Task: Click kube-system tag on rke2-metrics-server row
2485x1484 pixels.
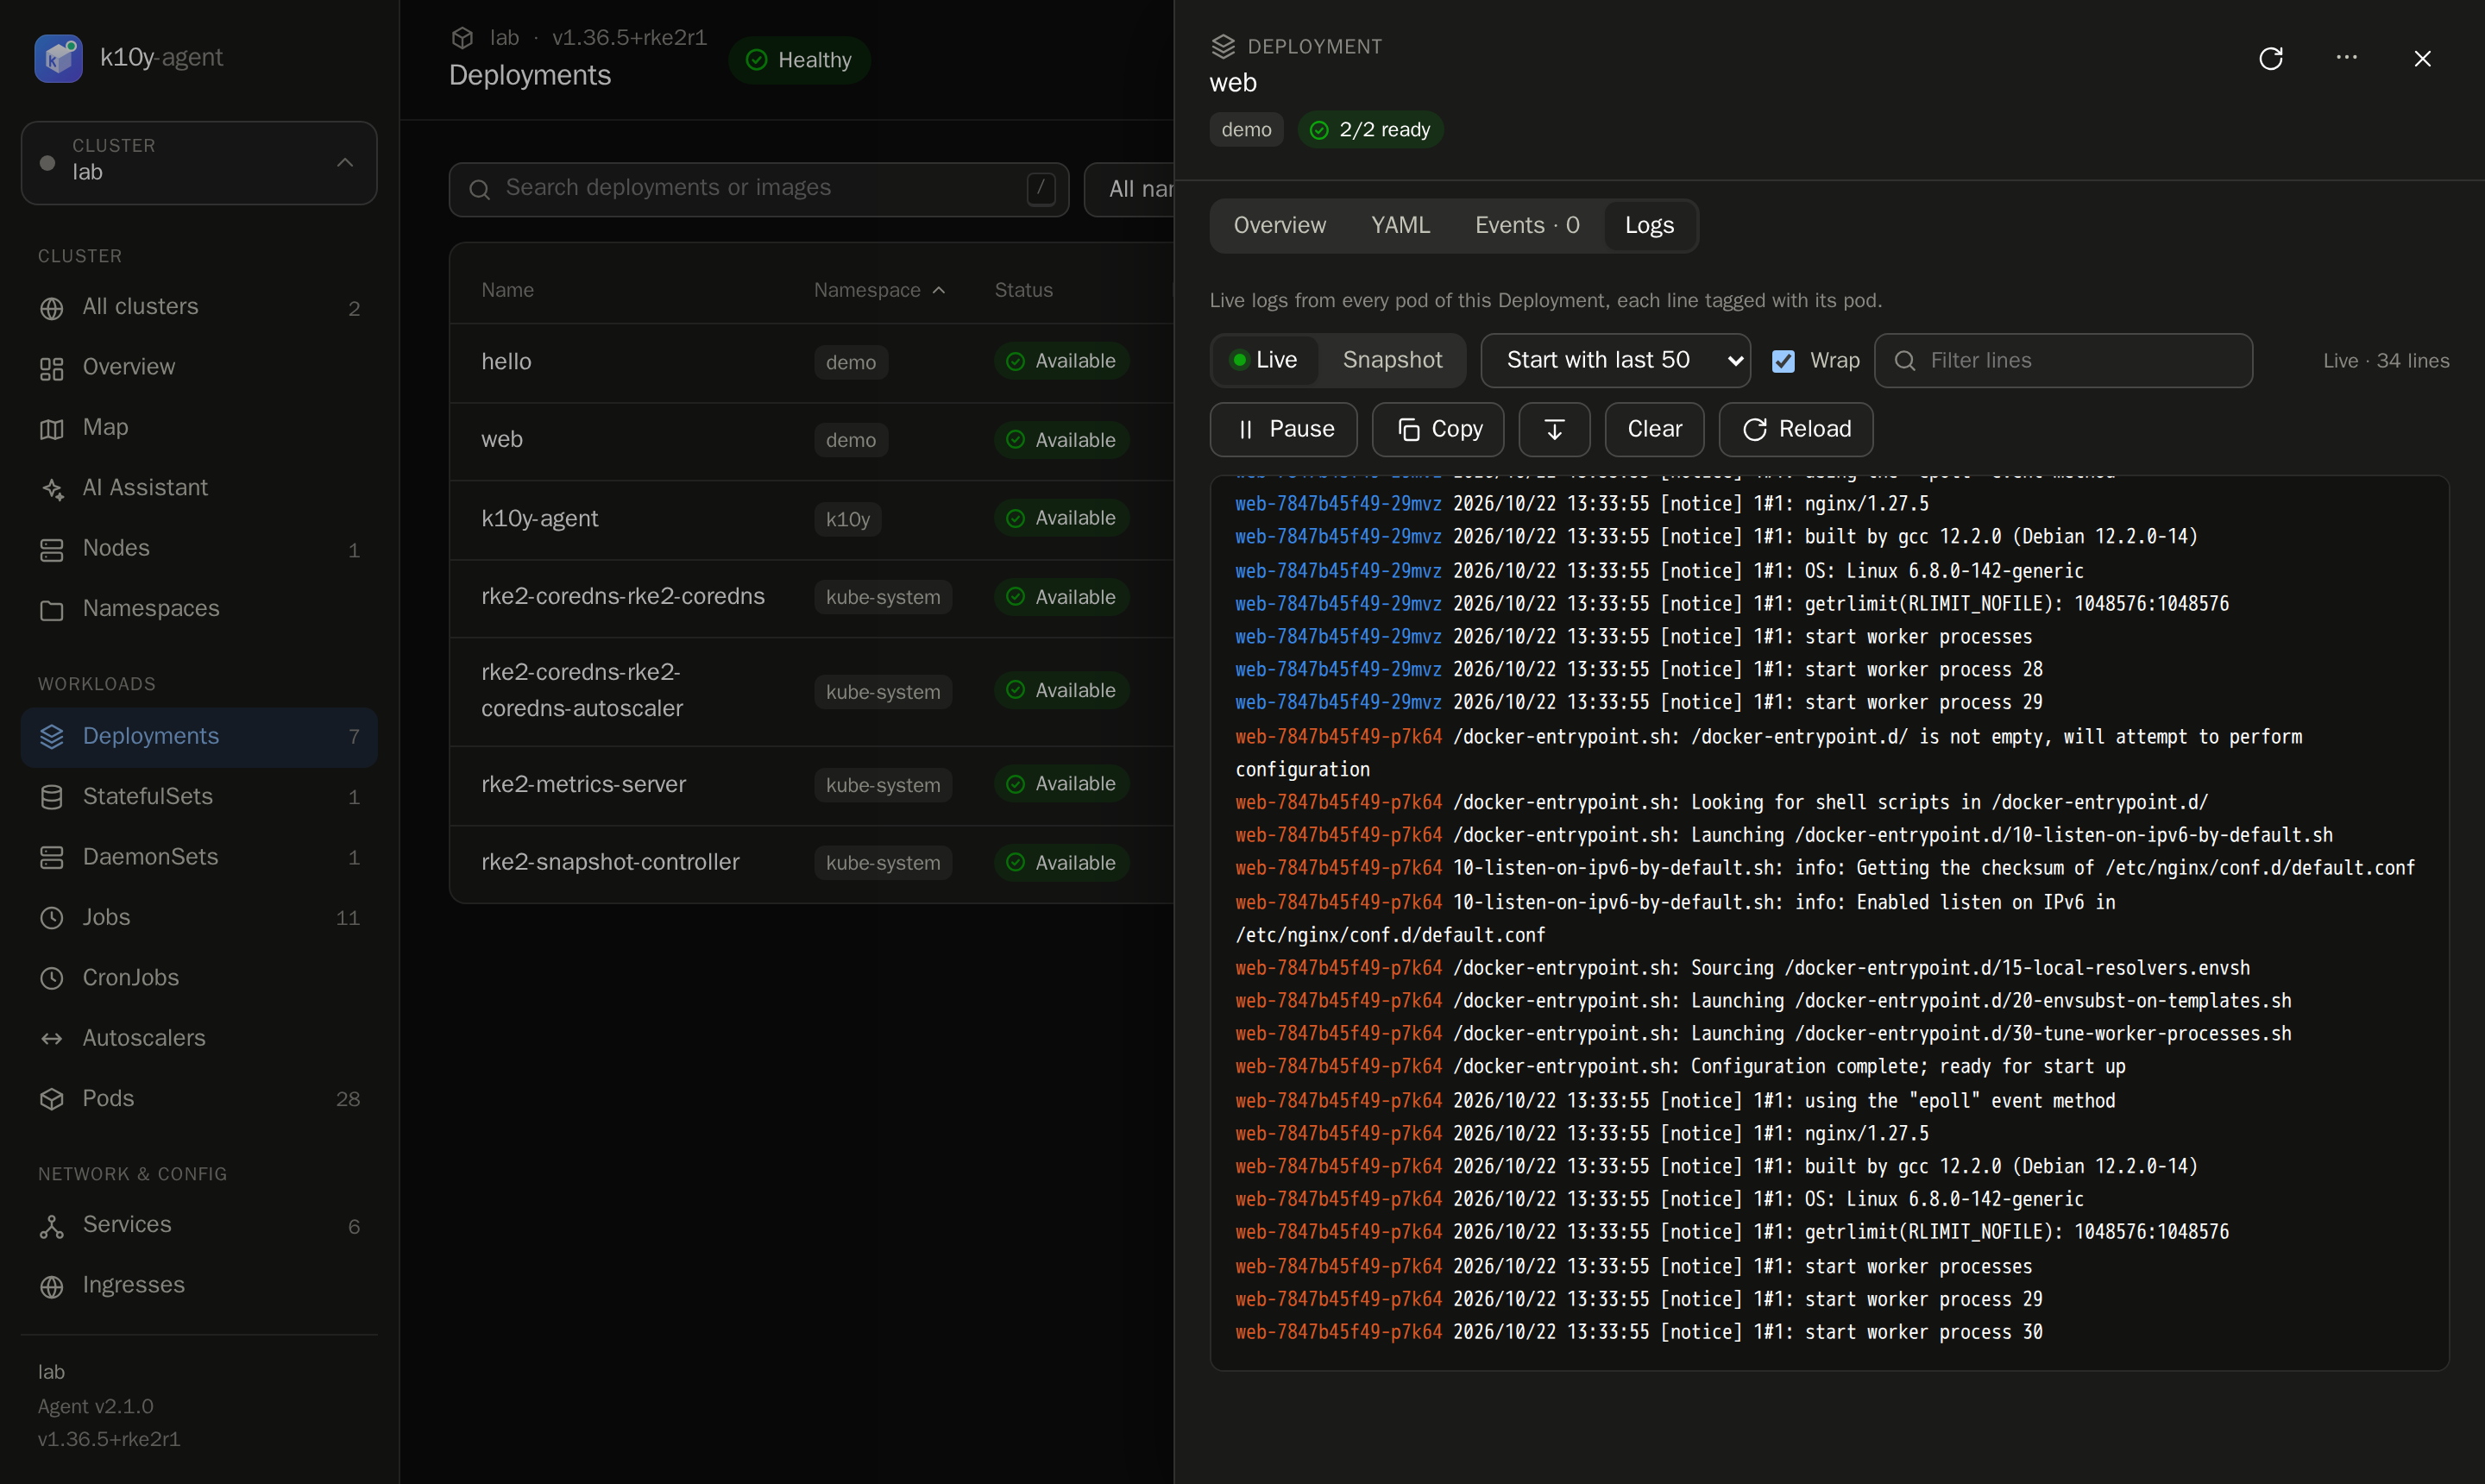Action: [882, 785]
